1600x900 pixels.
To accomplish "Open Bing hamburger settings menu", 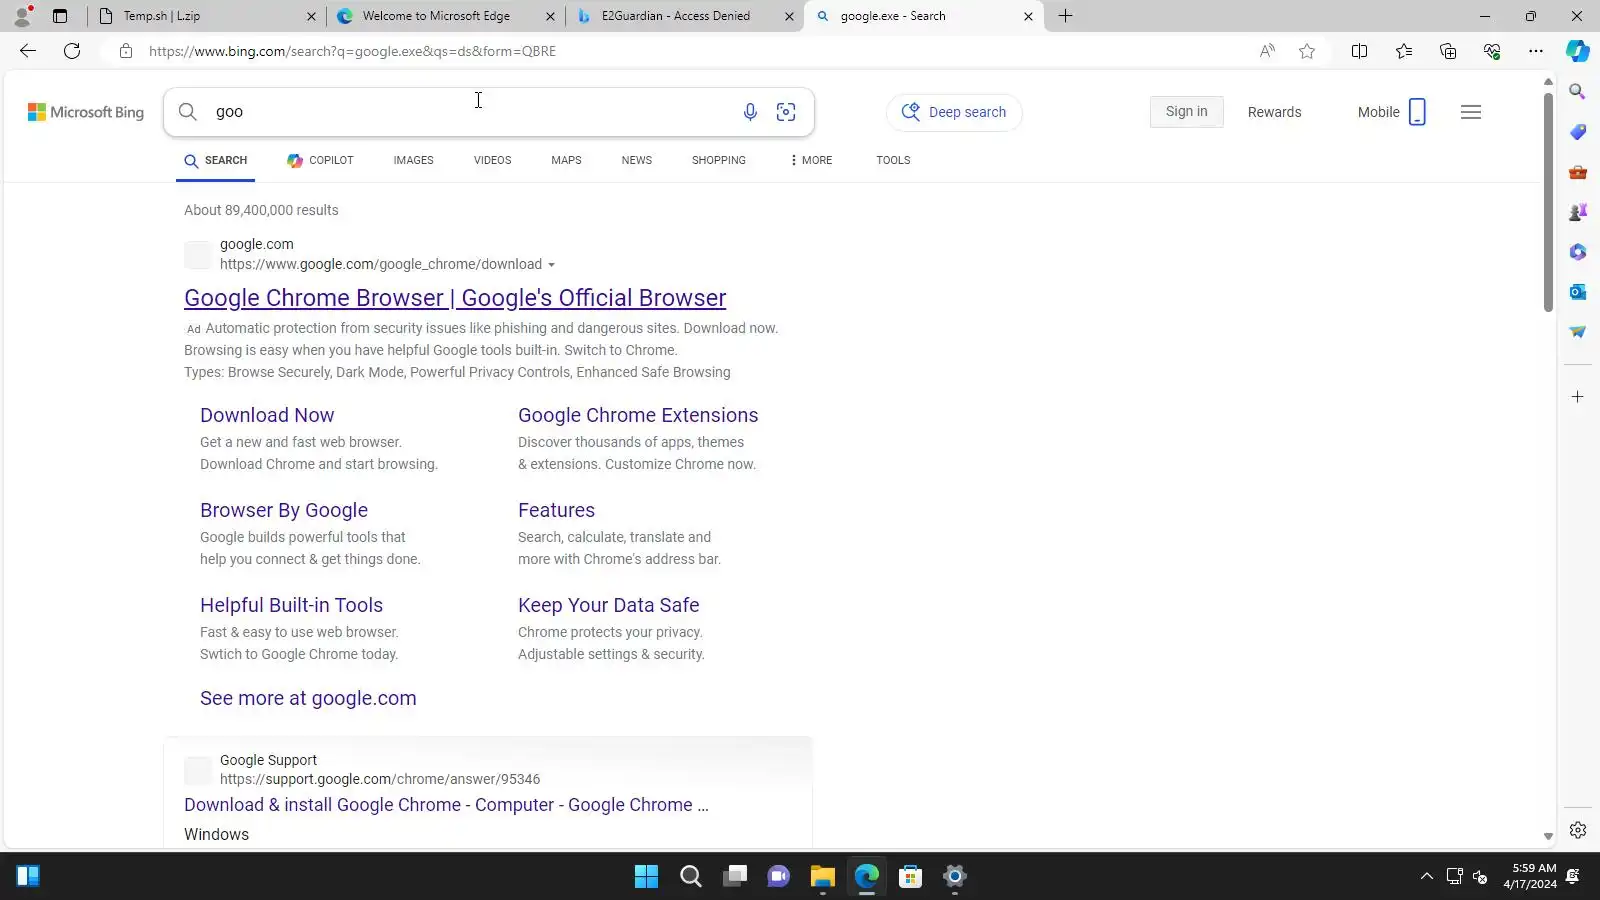I will pos(1471,112).
